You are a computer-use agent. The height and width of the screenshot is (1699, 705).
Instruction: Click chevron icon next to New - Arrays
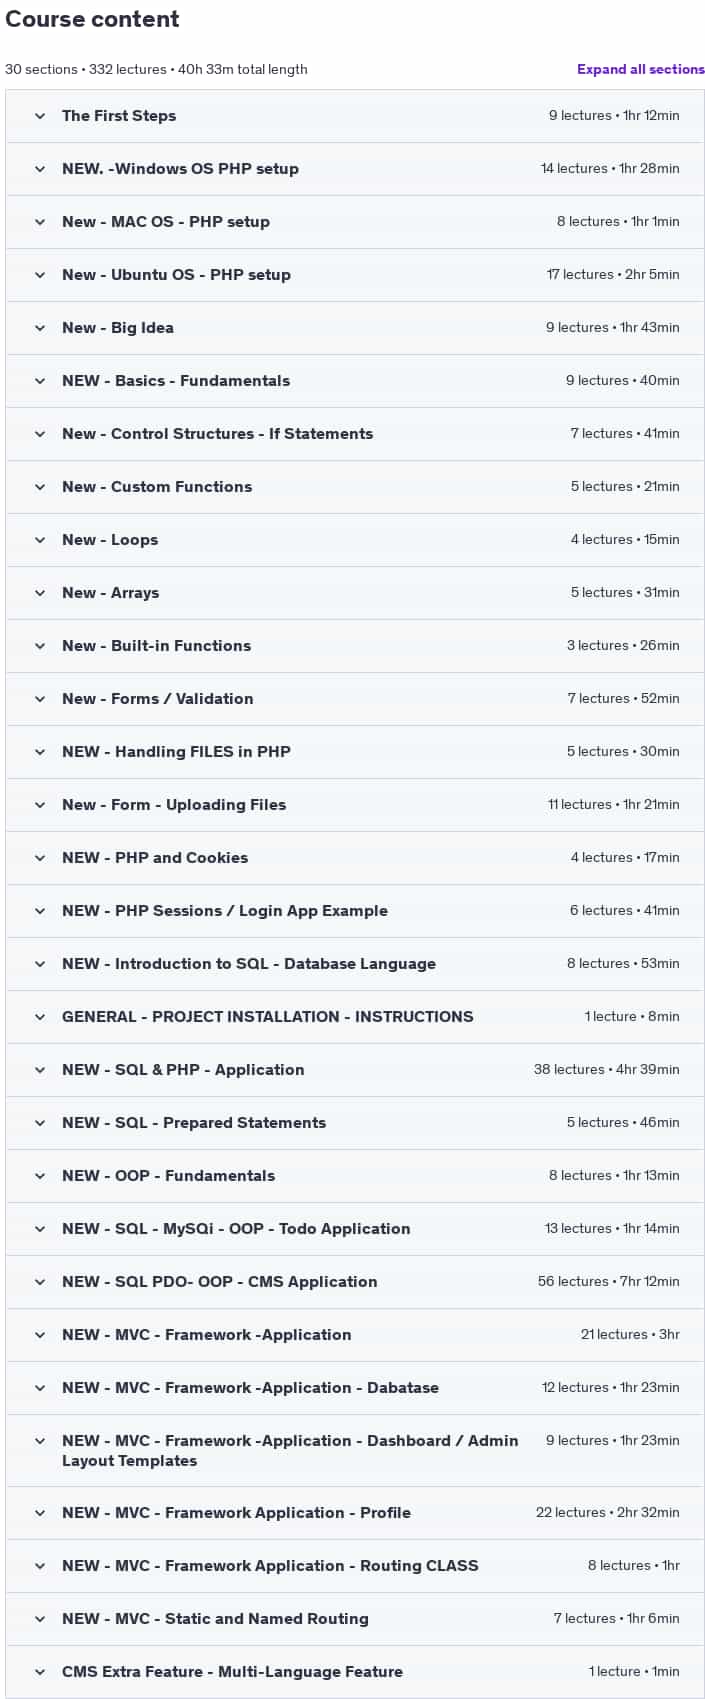(x=40, y=593)
